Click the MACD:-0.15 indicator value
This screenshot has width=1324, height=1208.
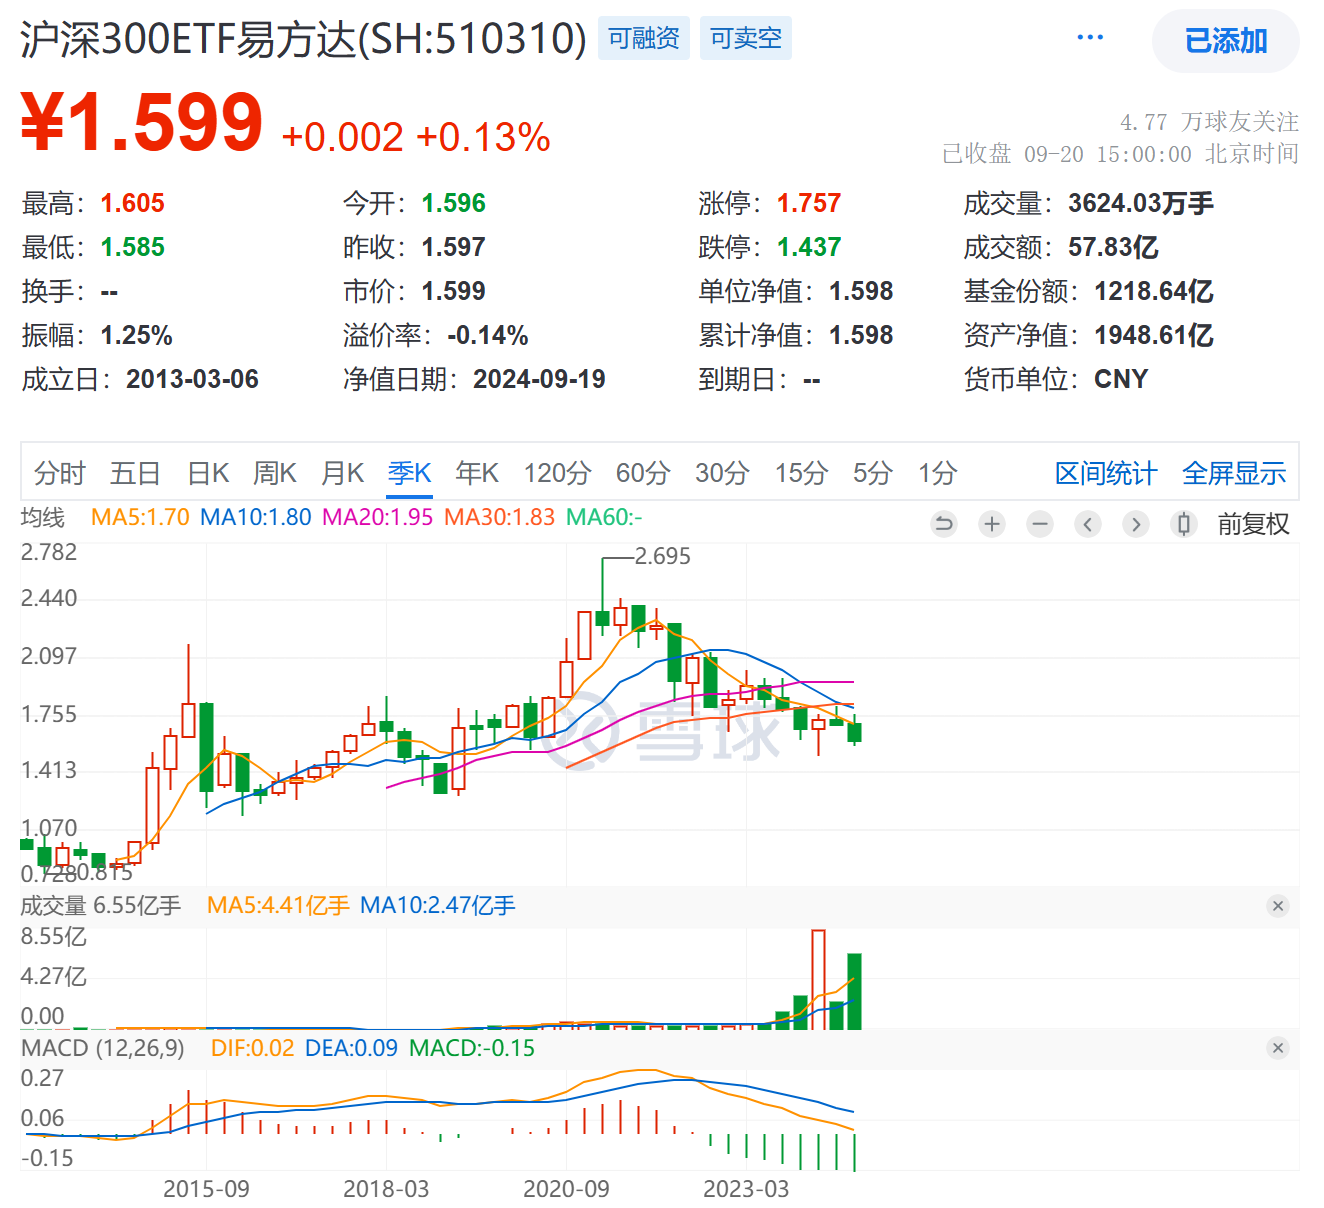point(472,1048)
